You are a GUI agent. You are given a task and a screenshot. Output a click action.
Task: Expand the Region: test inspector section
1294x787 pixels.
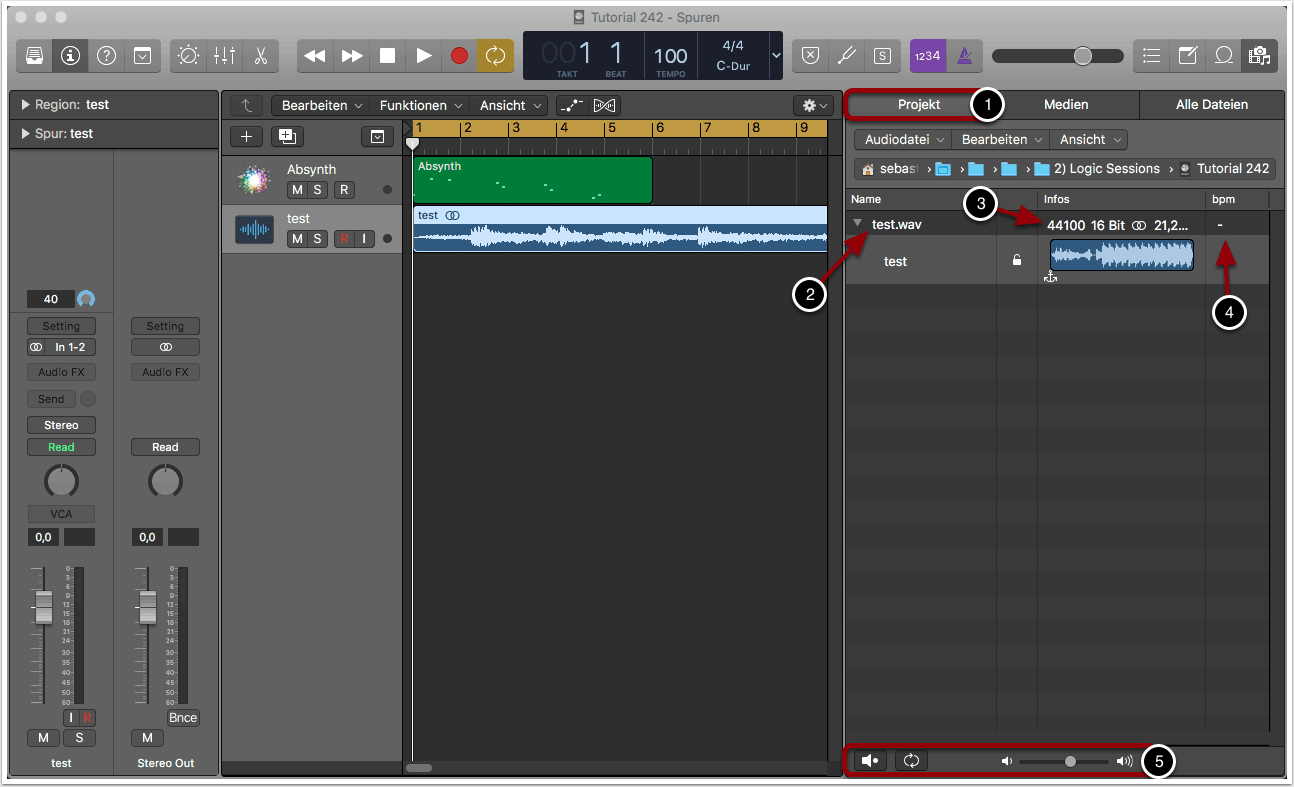(x=26, y=104)
